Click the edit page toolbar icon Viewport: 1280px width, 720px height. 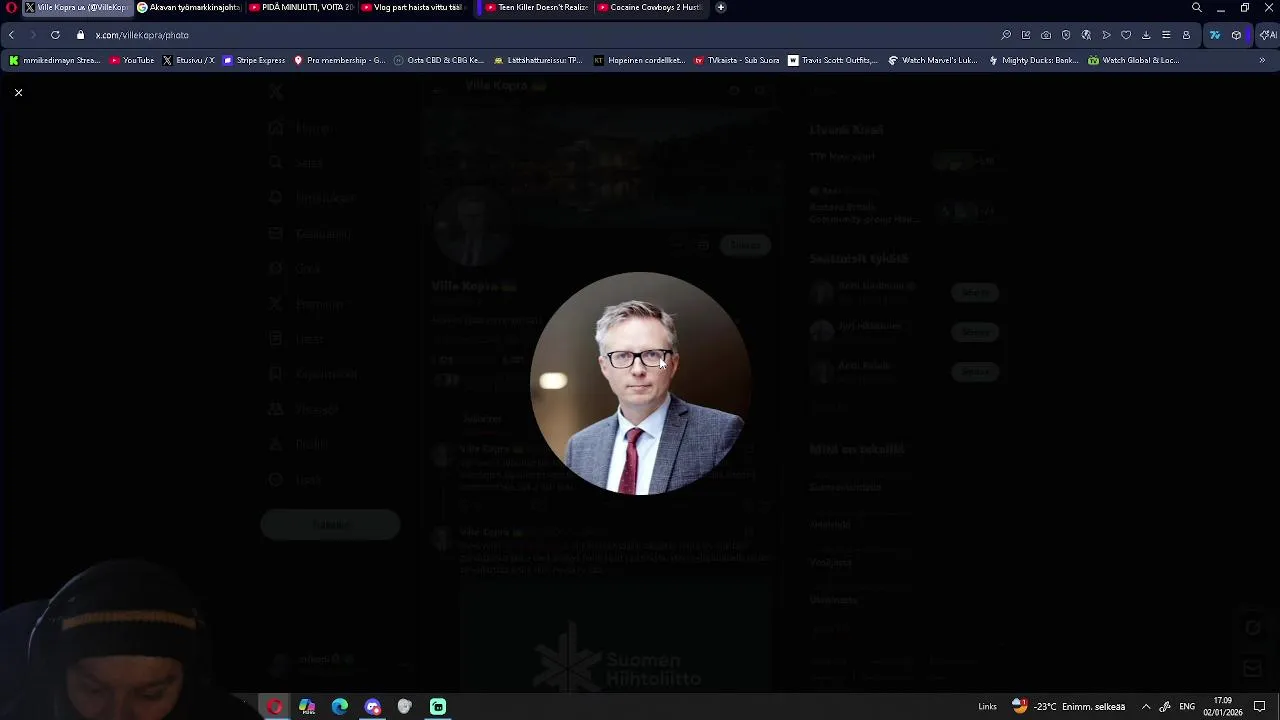pos(1026,35)
